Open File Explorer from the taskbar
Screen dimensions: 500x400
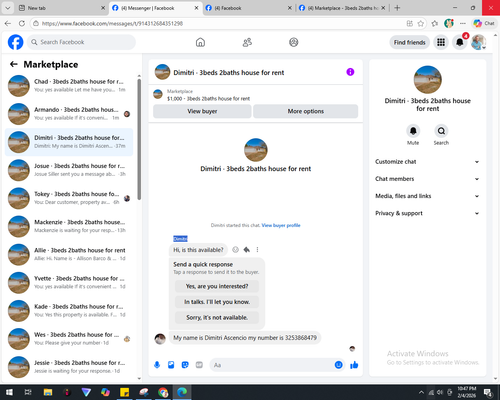pos(48,392)
